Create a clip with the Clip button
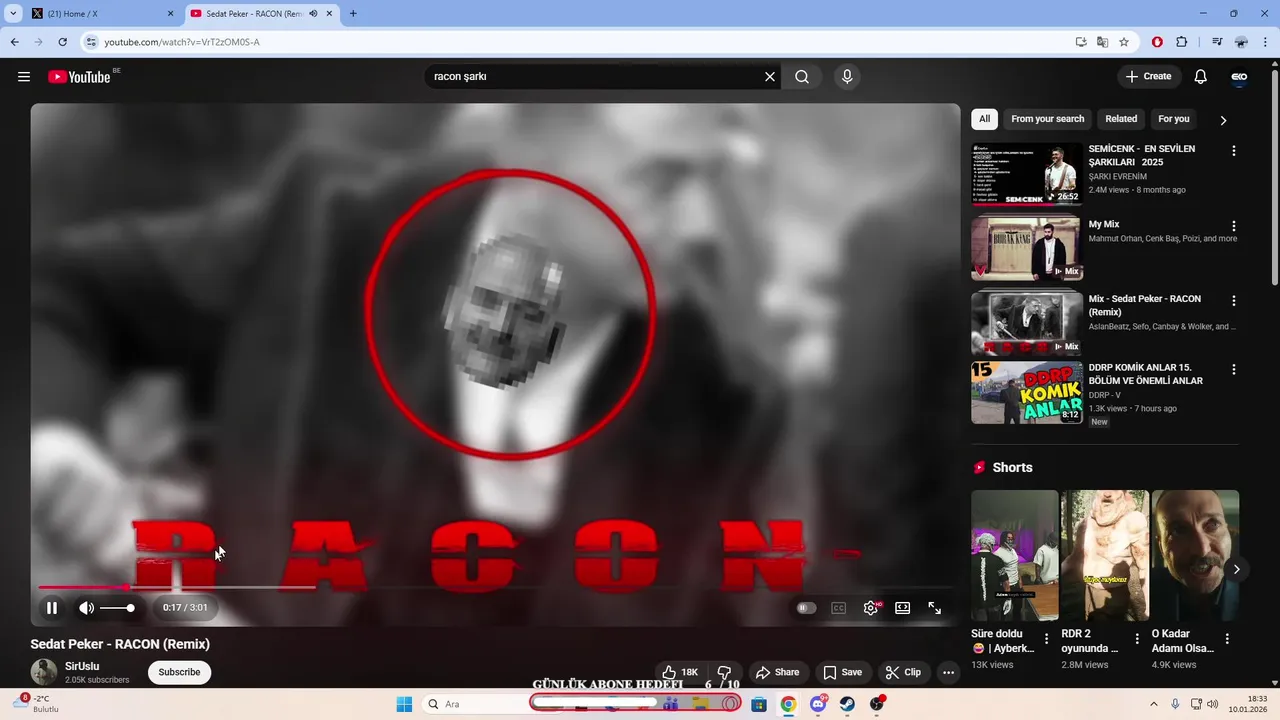1280x720 pixels. click(x=903, y=672)
